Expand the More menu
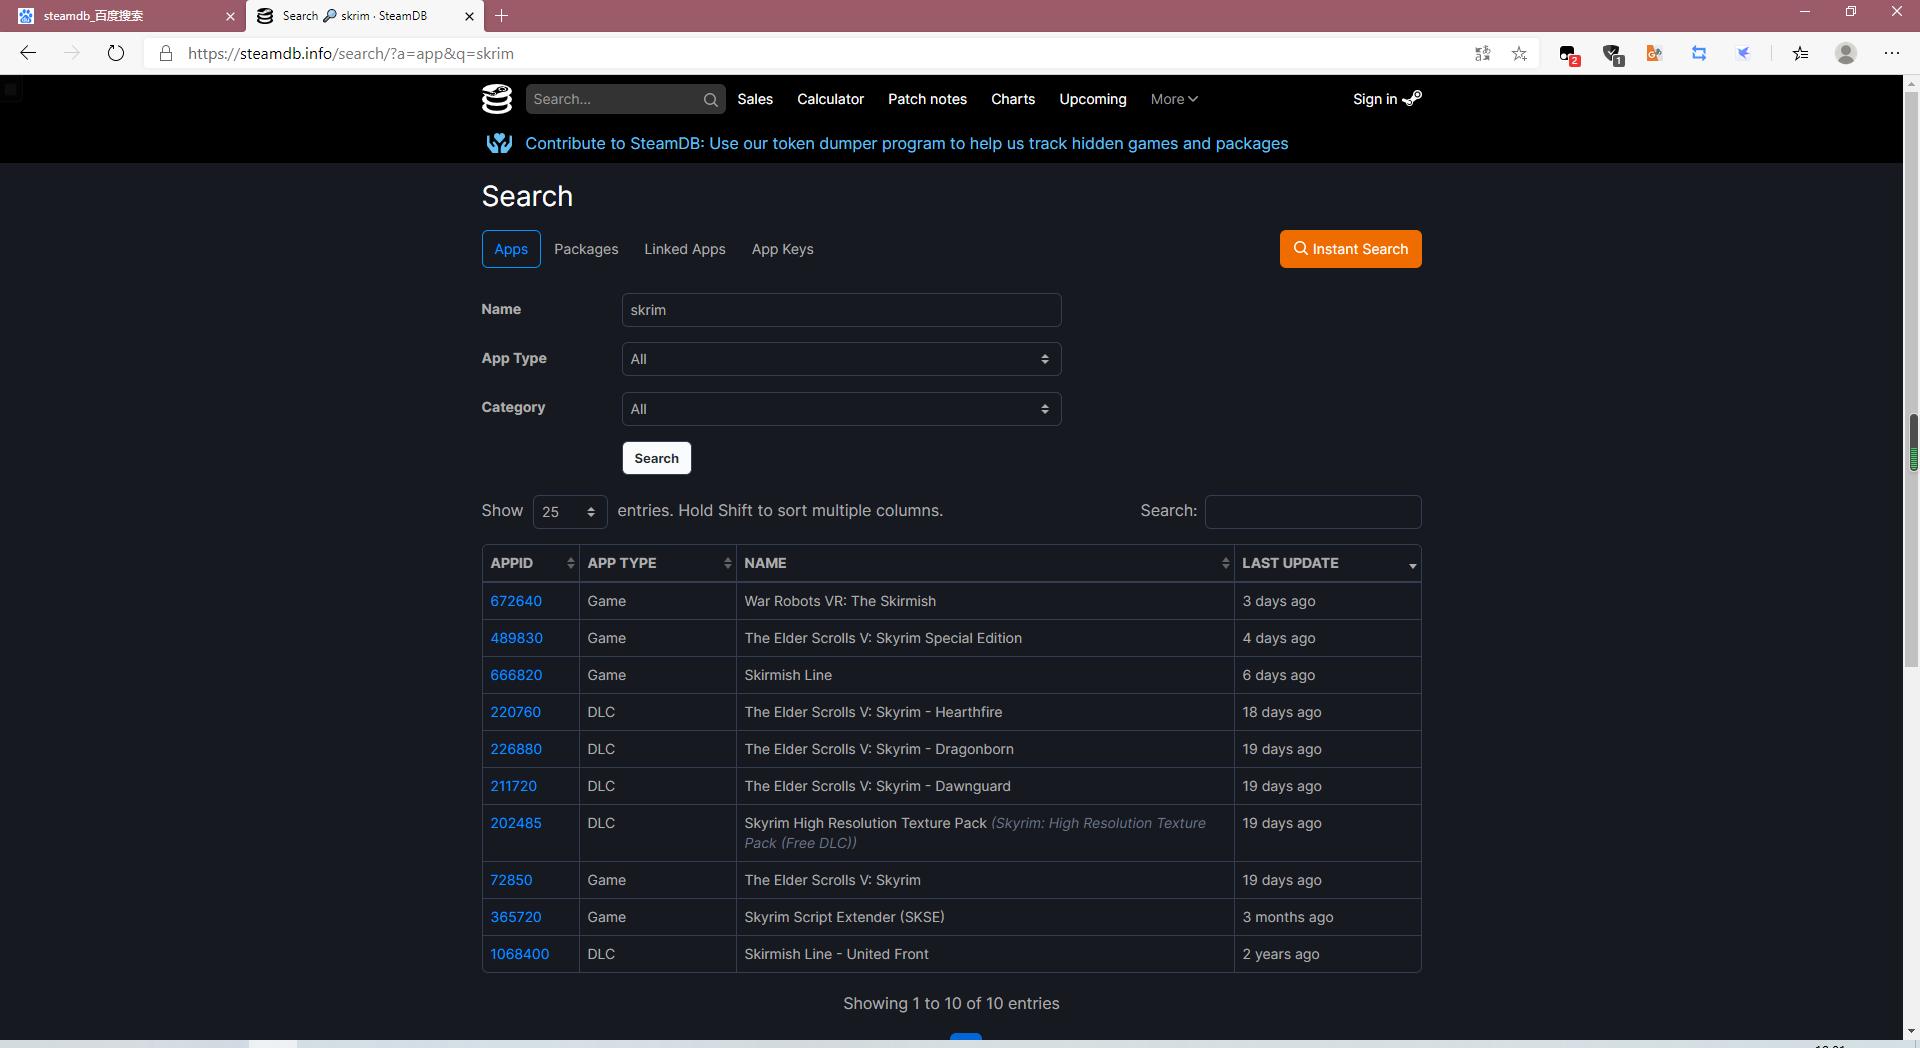Image resolution: width=1920 pixels, height=1048 pixels. pyautogui.click(x=1173, y=99)
